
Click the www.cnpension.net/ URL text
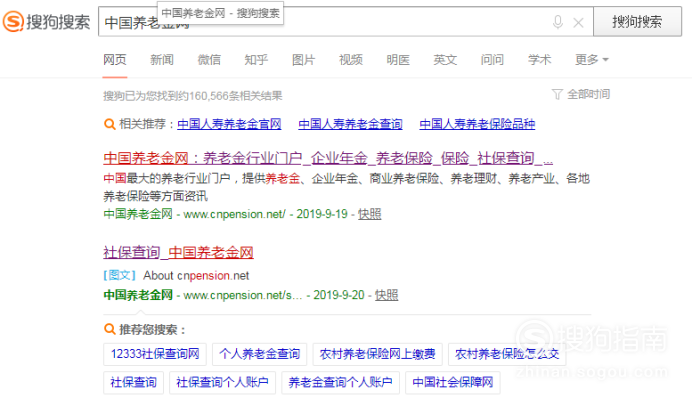point(234,214)
